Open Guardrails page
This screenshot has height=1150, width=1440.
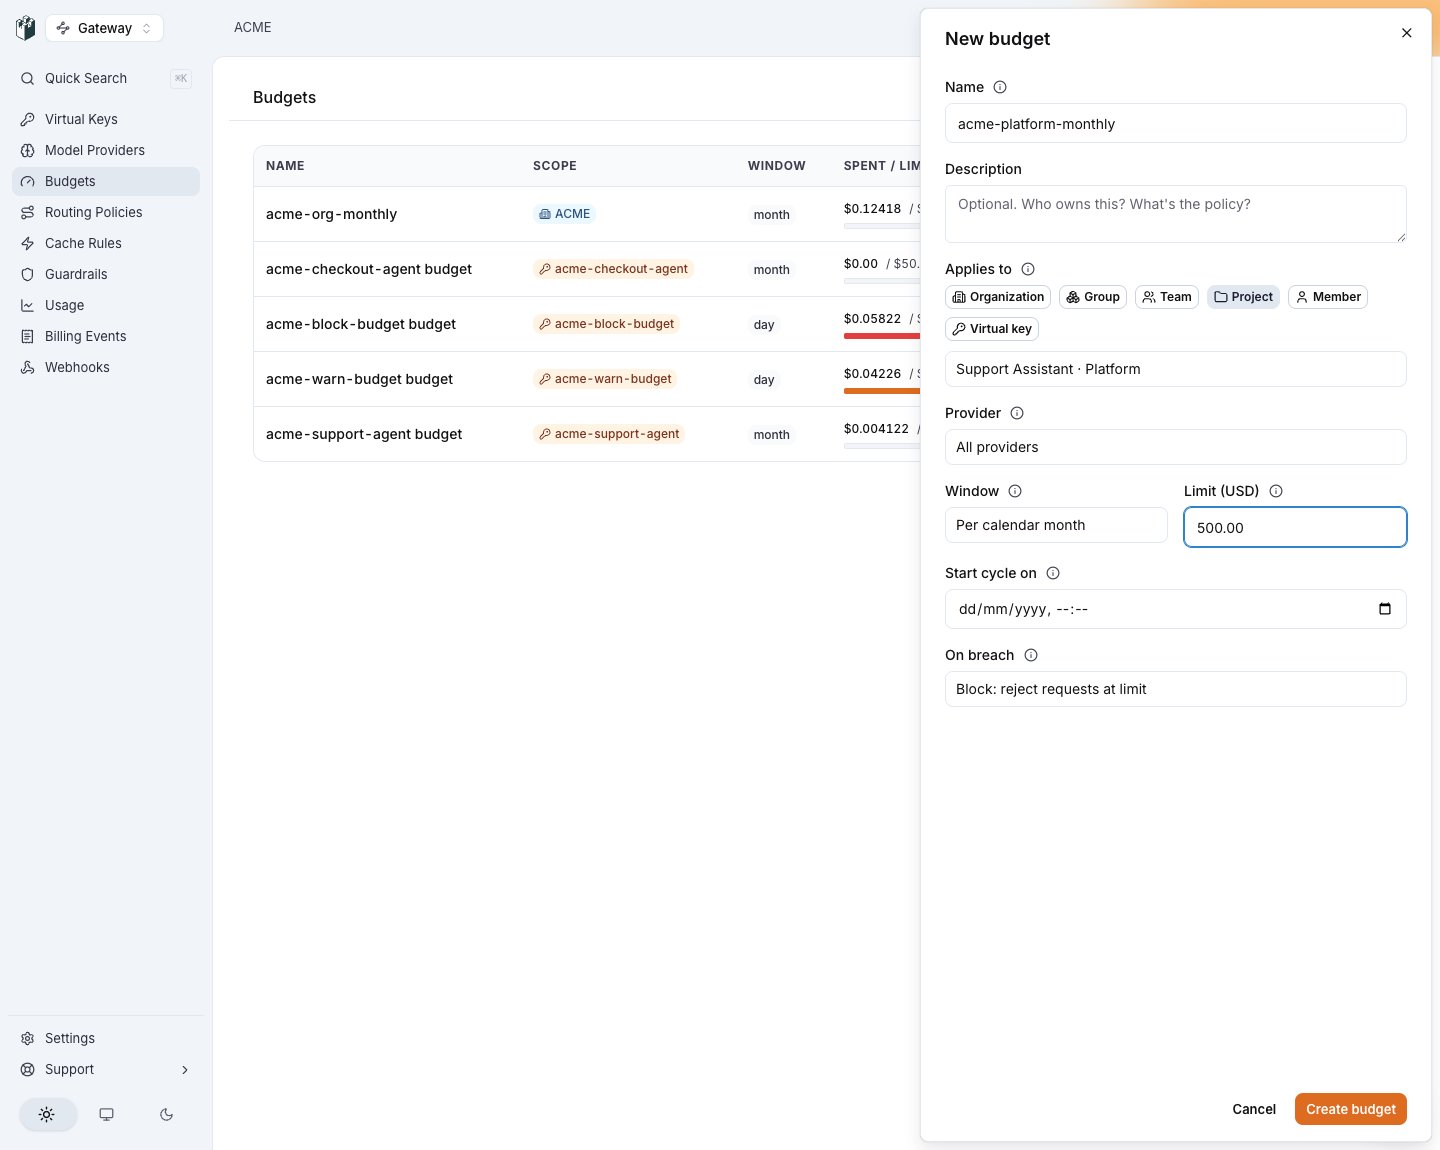(x=106, y=274)
